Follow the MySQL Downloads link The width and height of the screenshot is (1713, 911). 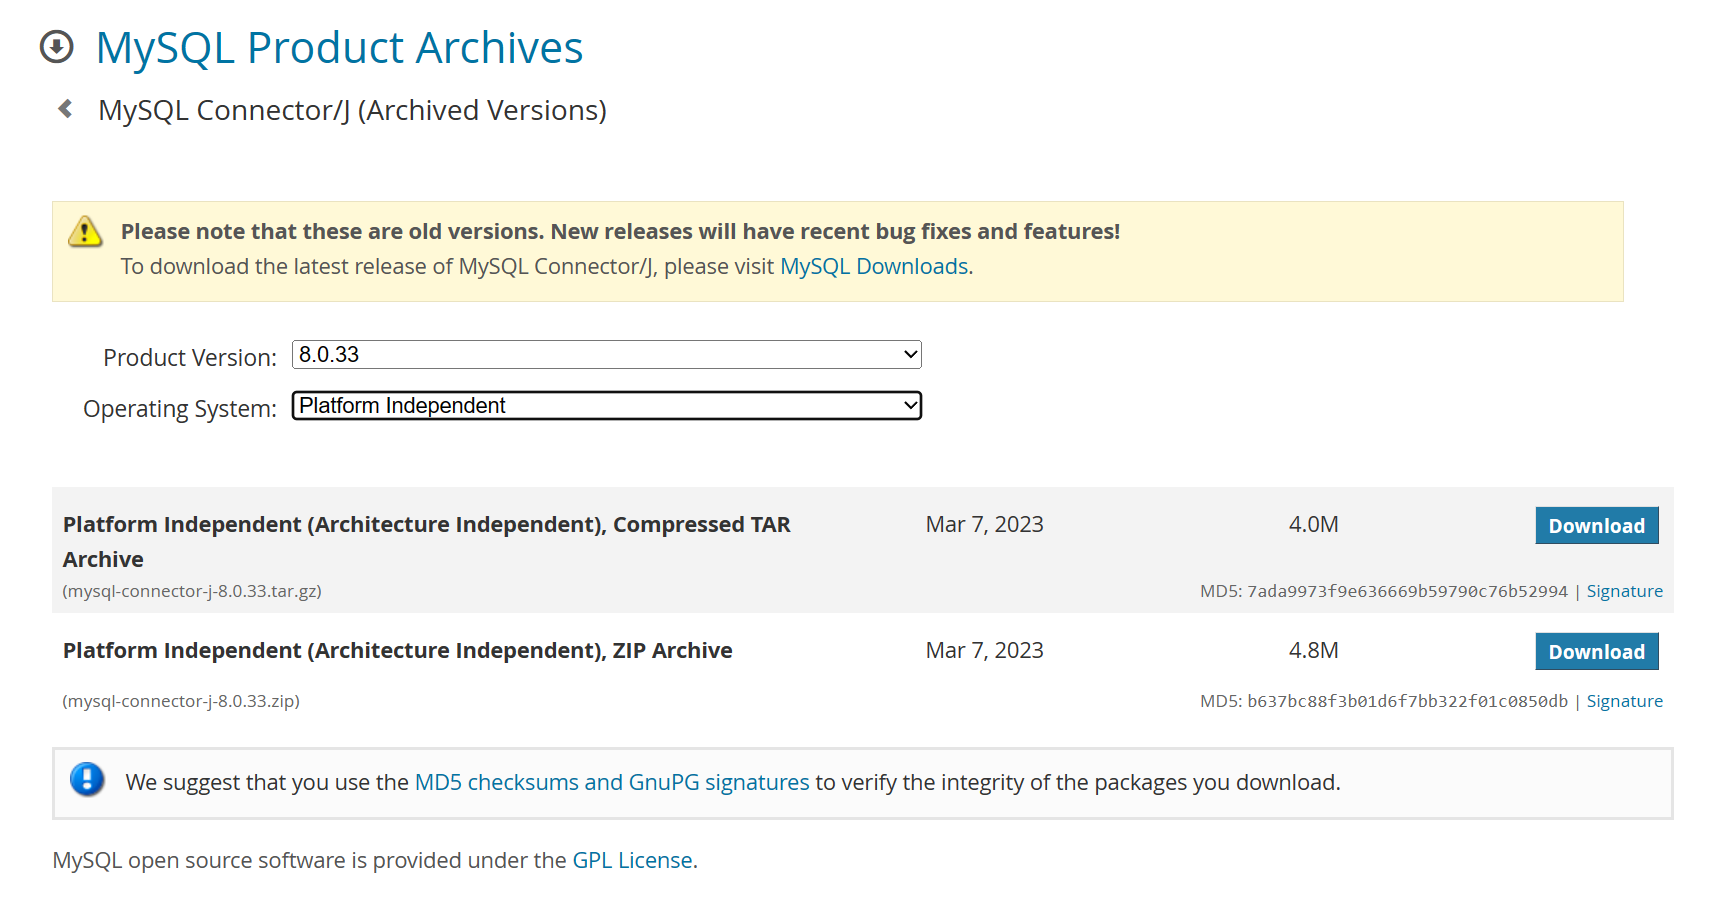pos(873,267)
